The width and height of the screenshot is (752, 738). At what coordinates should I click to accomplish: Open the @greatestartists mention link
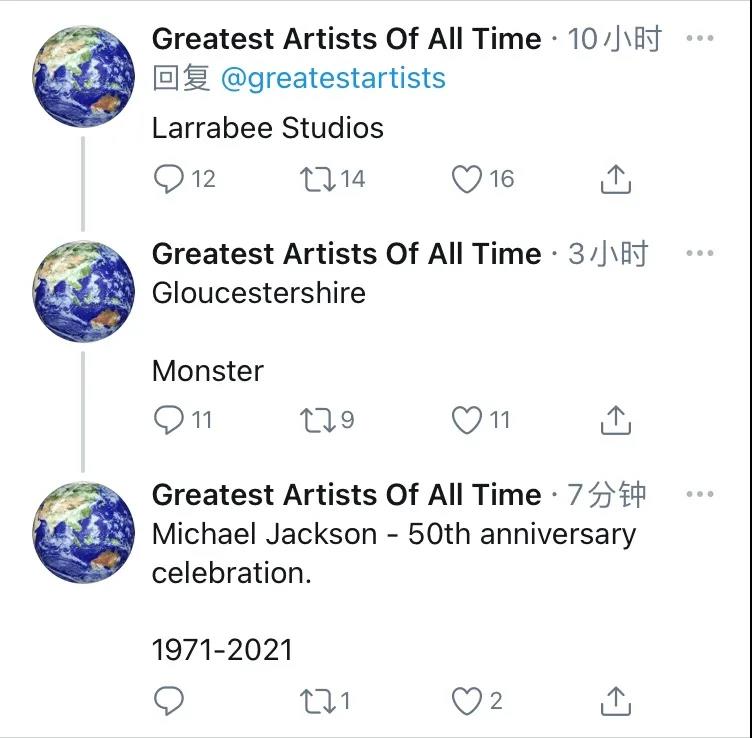(x=332, y=78)
